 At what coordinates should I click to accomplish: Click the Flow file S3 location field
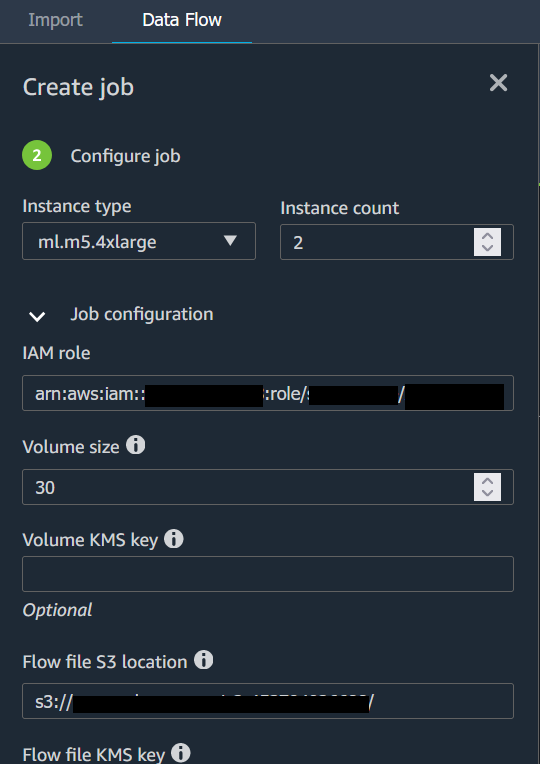coord(268,701)
